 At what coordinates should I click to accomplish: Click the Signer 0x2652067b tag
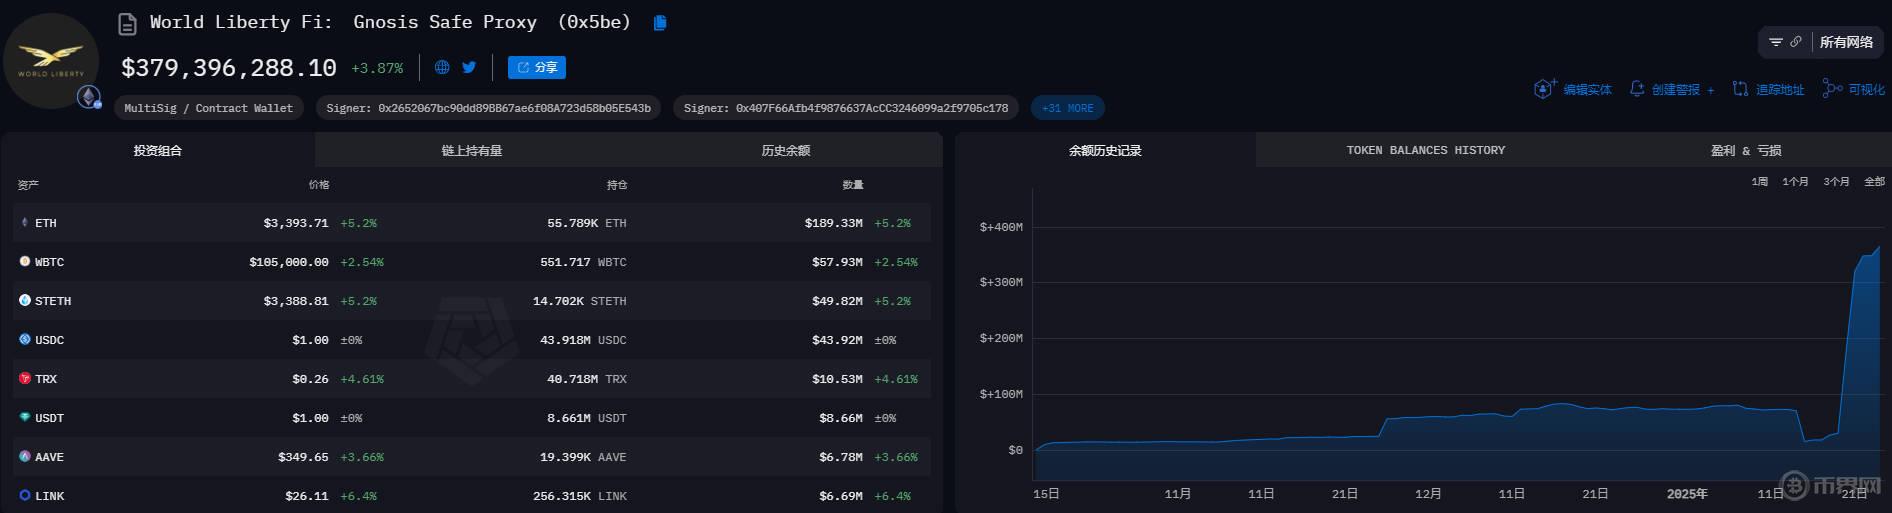(488, 108)
